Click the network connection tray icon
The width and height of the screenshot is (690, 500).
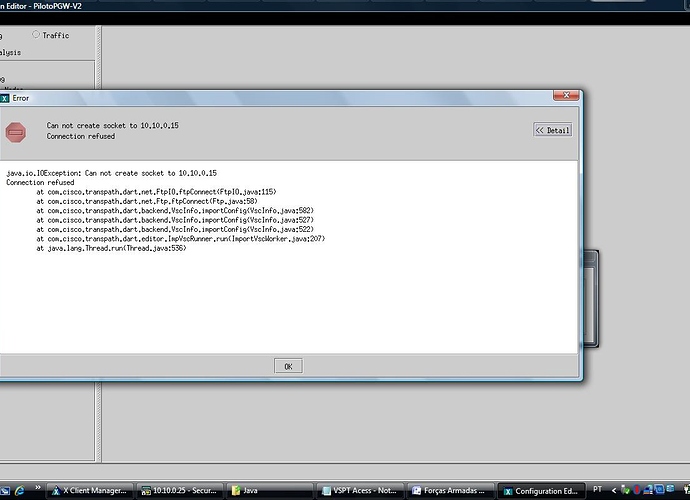(647, 489)
